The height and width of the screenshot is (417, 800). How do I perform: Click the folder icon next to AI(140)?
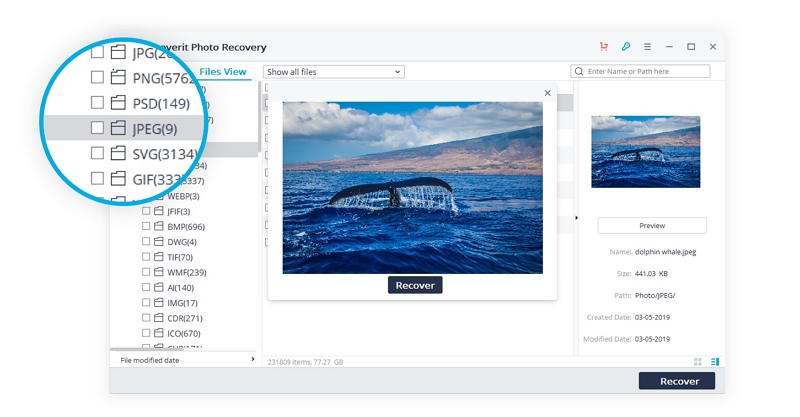point(159,287)
